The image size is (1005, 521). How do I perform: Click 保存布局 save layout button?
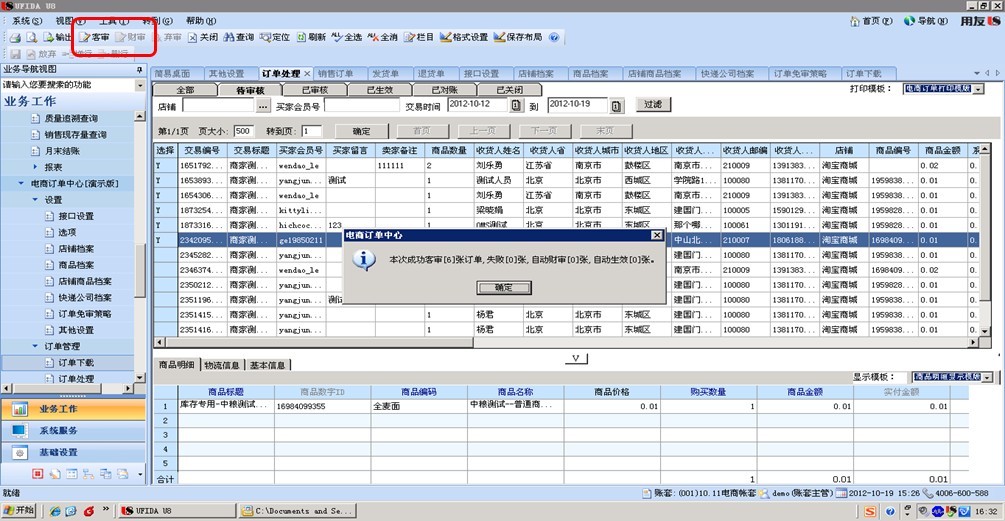(518, 38)
